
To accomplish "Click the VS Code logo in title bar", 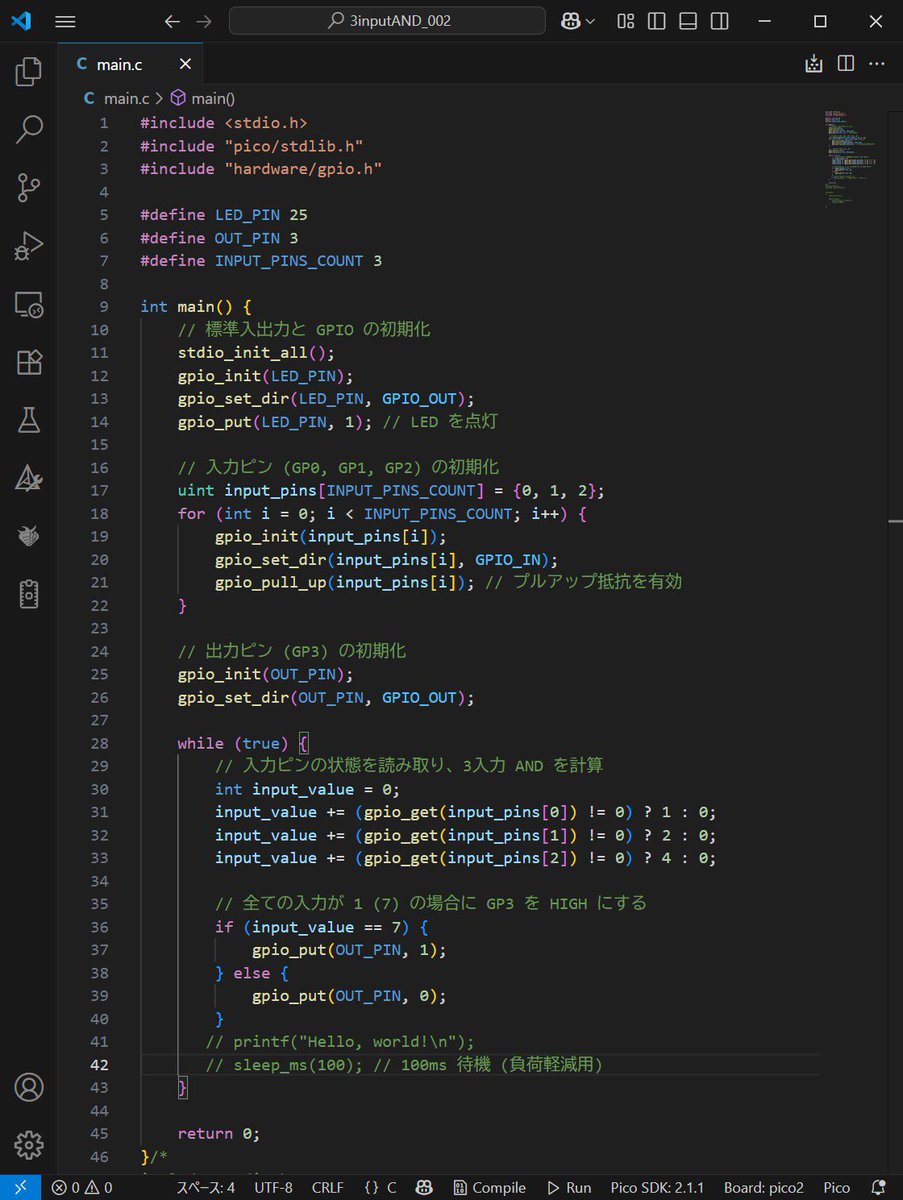I will (22, 21).
